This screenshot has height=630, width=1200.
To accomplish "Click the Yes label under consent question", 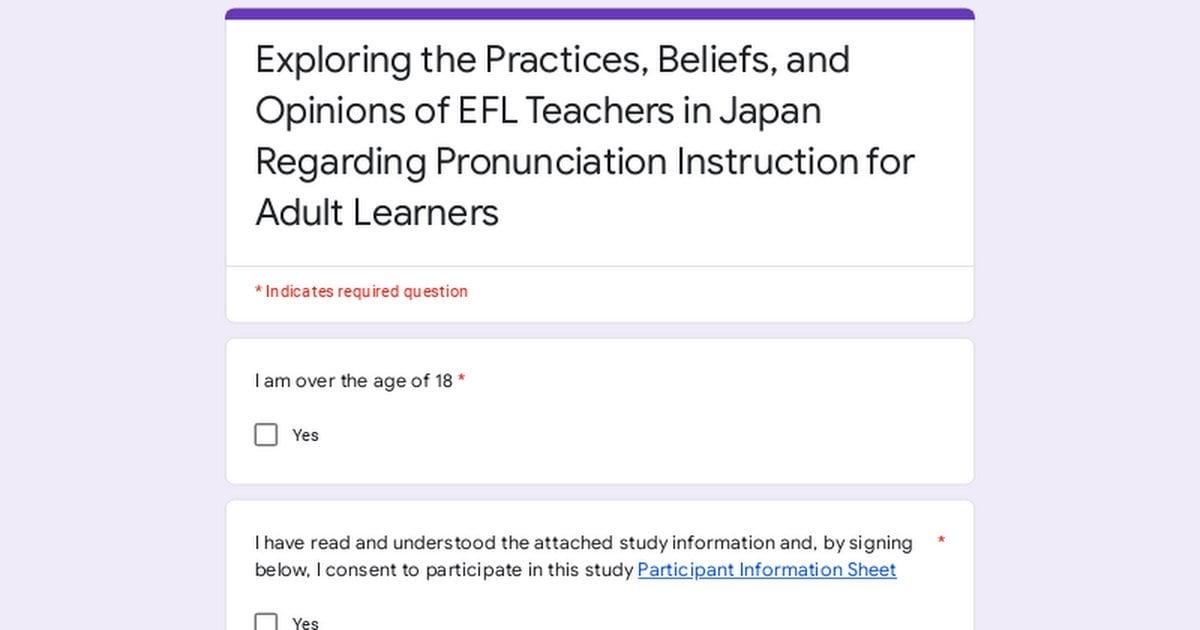I will (305, 623).
